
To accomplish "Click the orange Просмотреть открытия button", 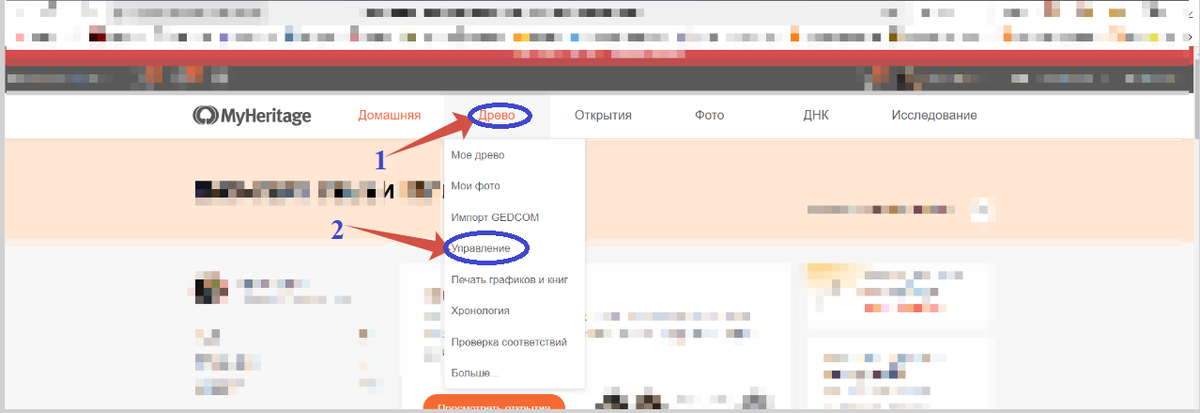I will click(x=494, y=404).
